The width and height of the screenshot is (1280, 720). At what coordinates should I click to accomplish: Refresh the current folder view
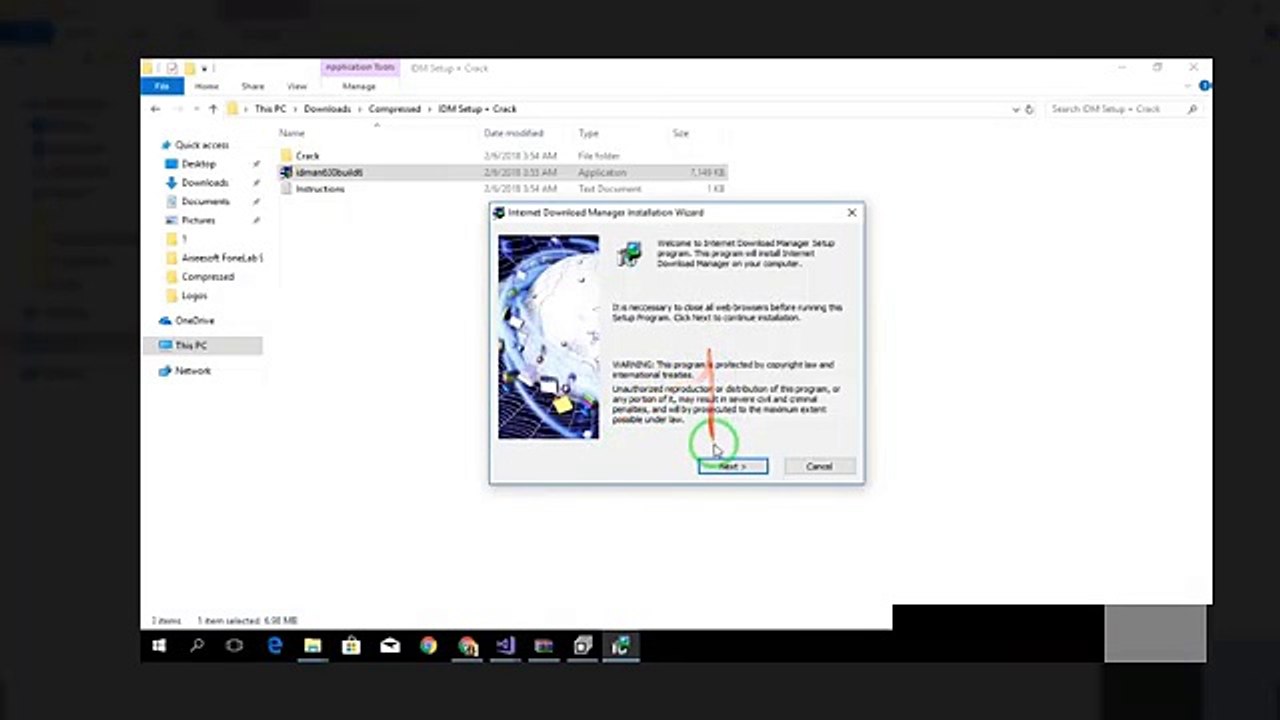pyautogui.click(x=1030, y=109)
